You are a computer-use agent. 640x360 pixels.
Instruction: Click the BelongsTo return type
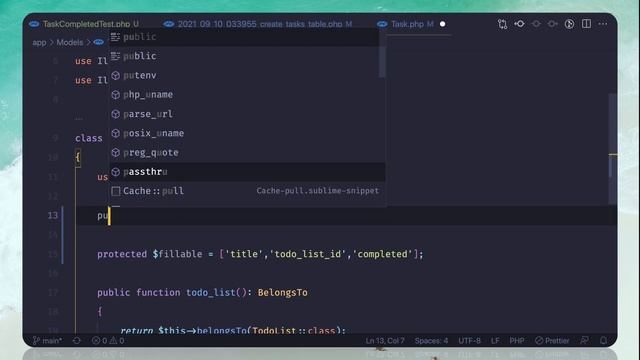[282, 292]
